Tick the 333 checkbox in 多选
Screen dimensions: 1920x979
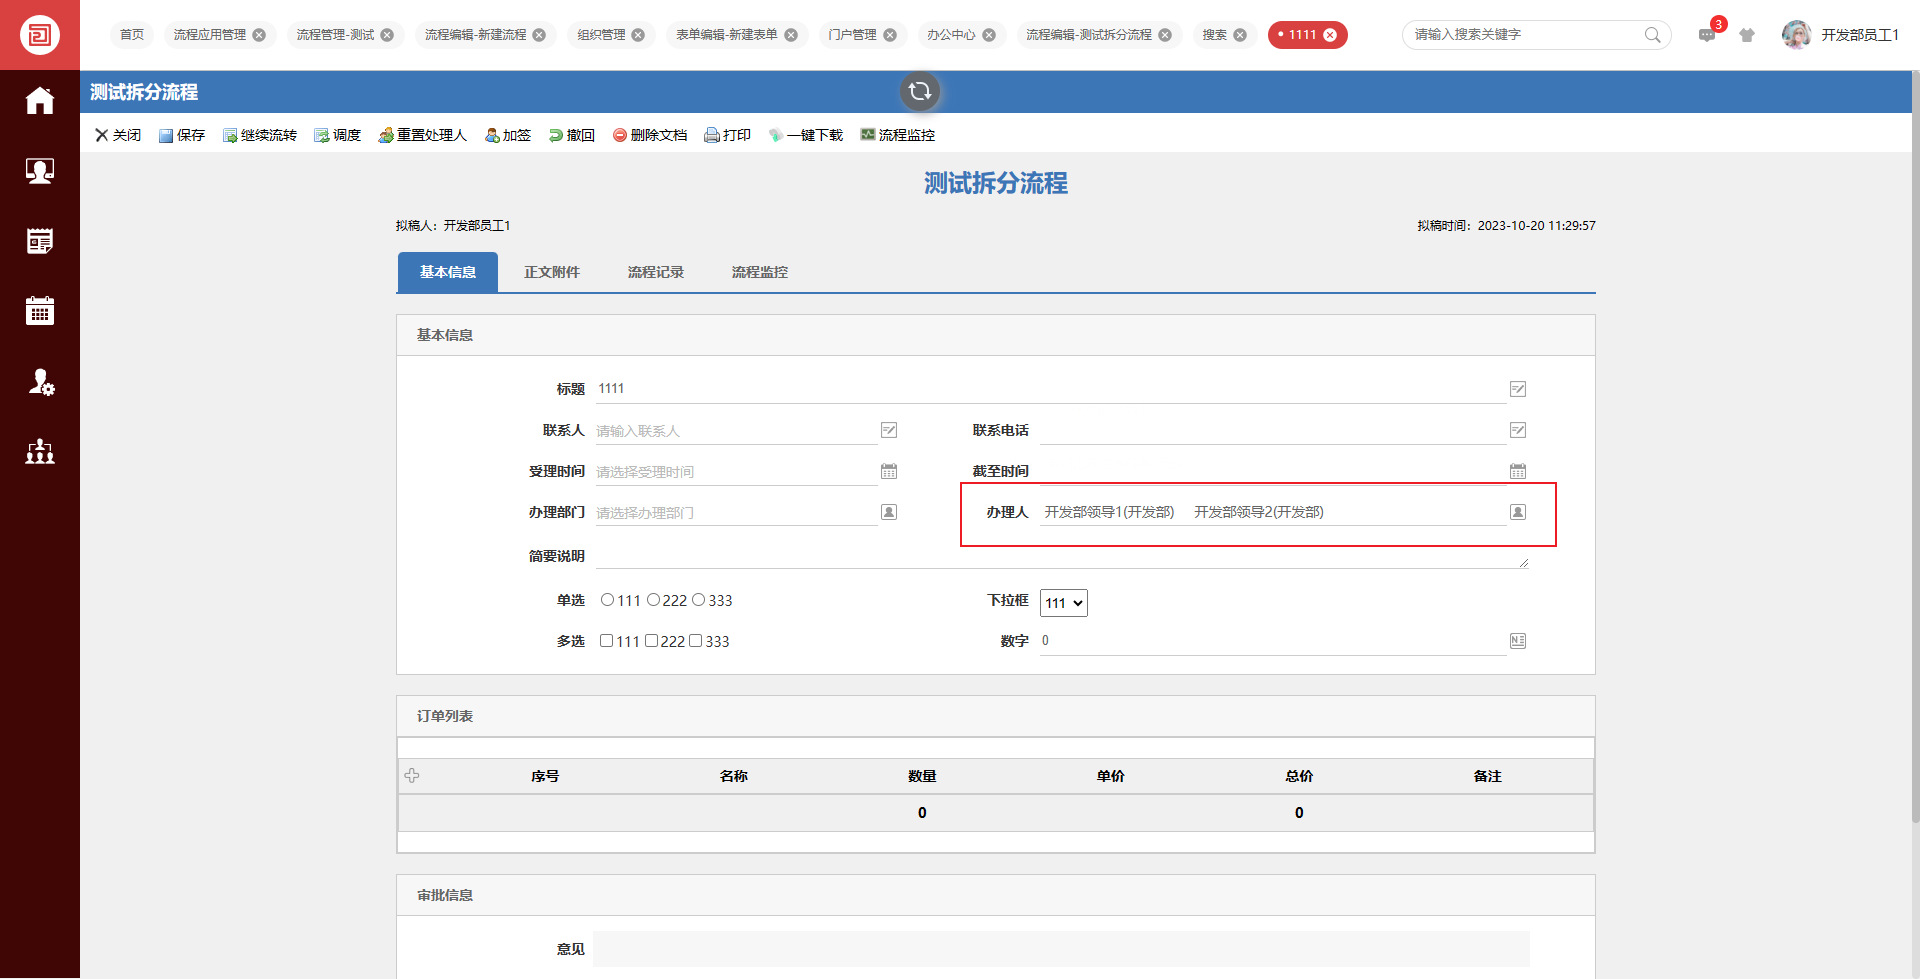pos(695,641)
